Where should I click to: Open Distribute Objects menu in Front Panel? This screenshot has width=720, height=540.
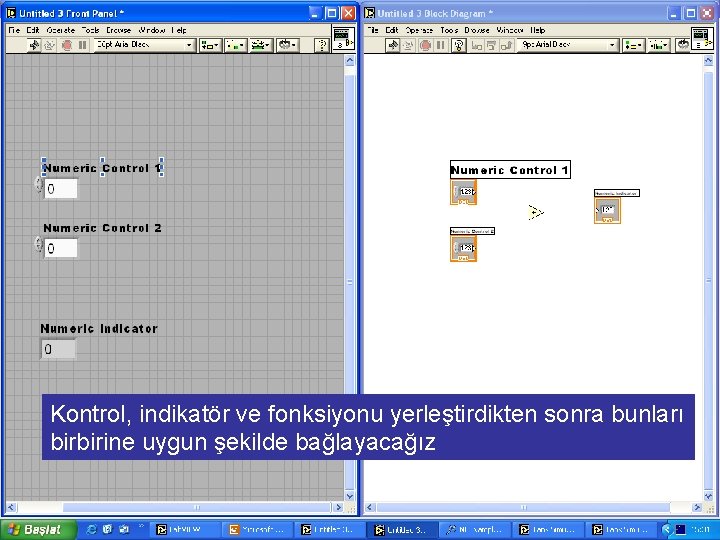click(x=236, y=45)
